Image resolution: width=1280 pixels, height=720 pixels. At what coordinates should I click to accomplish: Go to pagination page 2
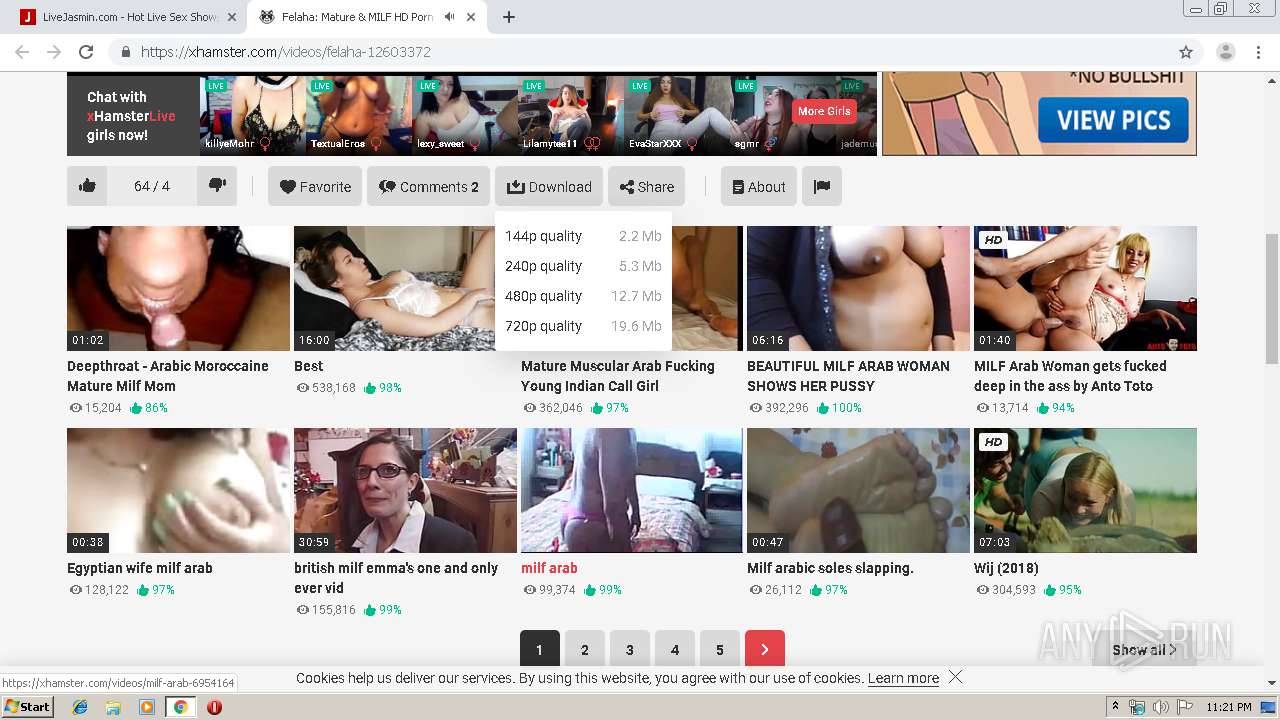tap(584, 650)
